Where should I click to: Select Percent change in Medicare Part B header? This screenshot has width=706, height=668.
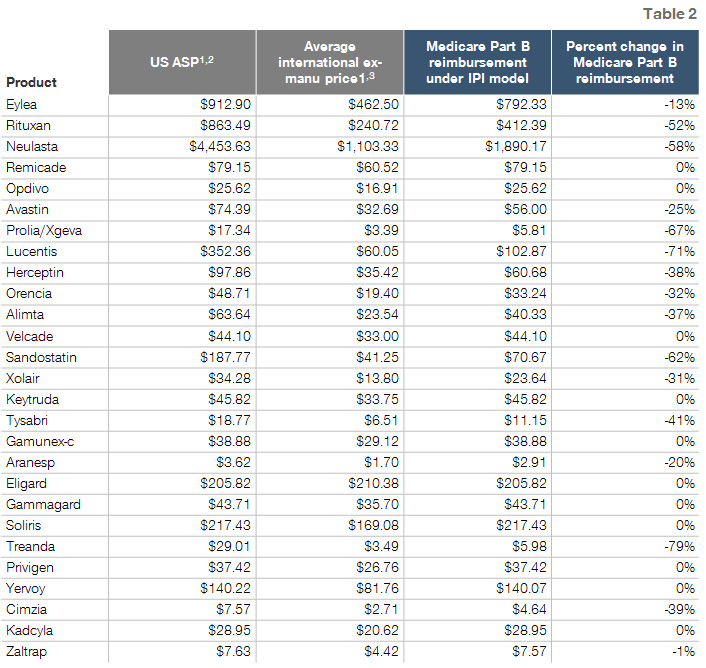click(625, 62)
